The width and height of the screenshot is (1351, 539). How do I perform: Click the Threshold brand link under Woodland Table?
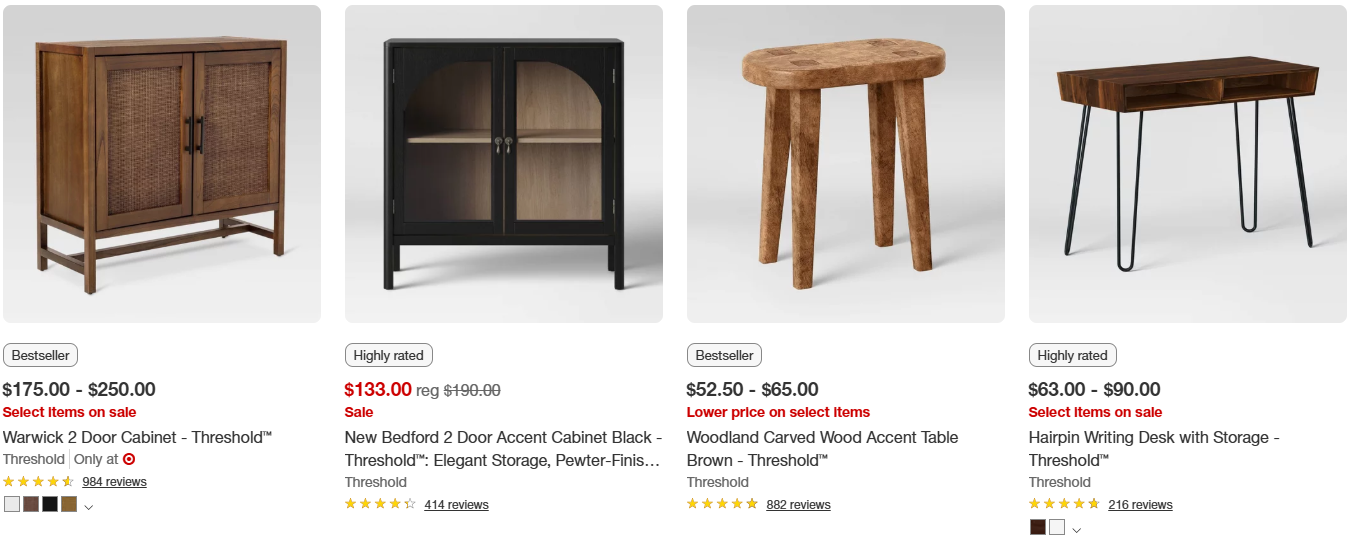tap(717, 482)
